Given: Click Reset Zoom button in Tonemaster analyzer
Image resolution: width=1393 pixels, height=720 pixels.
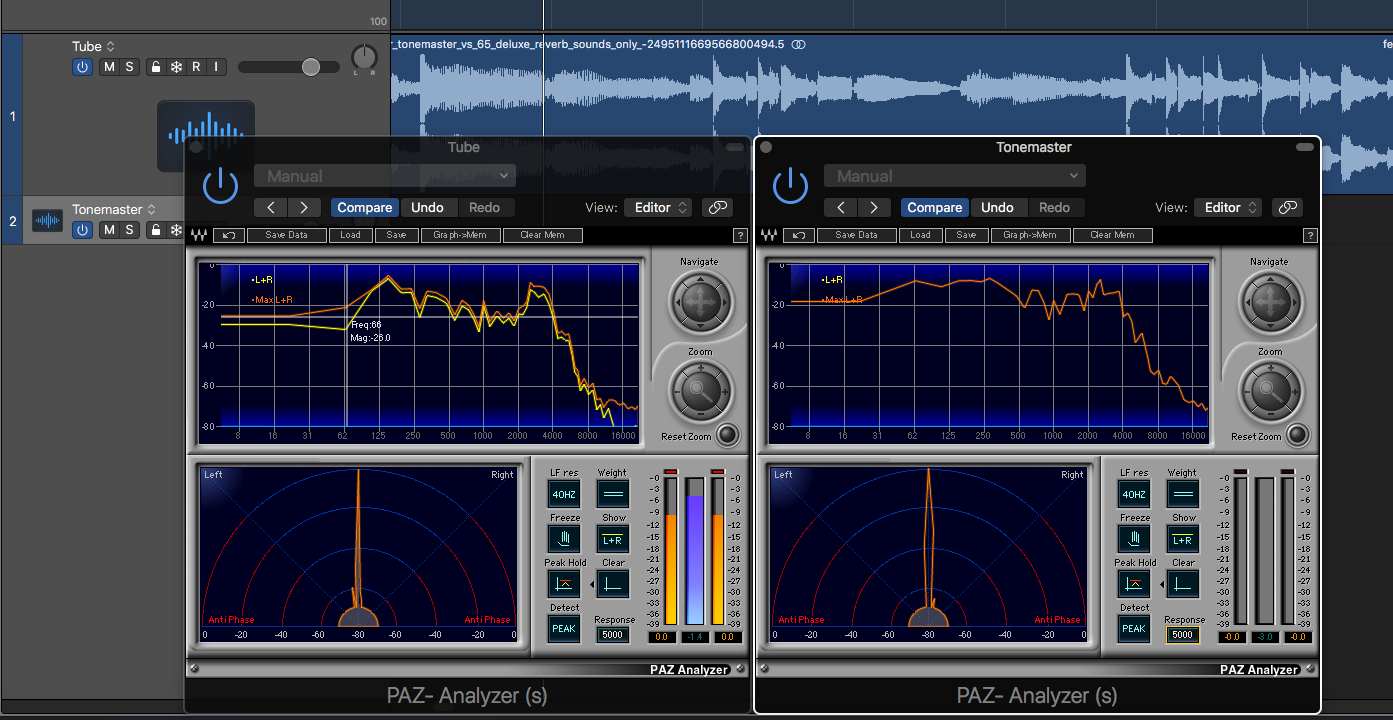Looking at the screenshot, I should (x=1297, y=435).
